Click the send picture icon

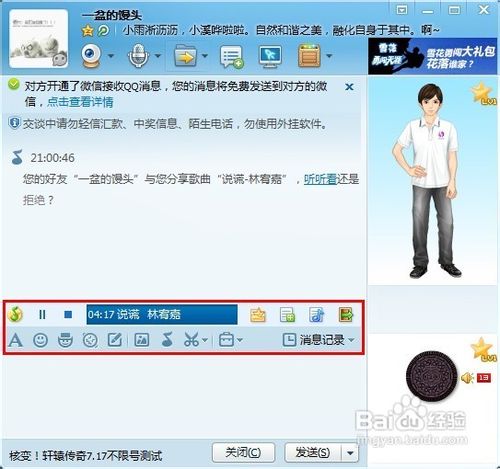[142, 340]
